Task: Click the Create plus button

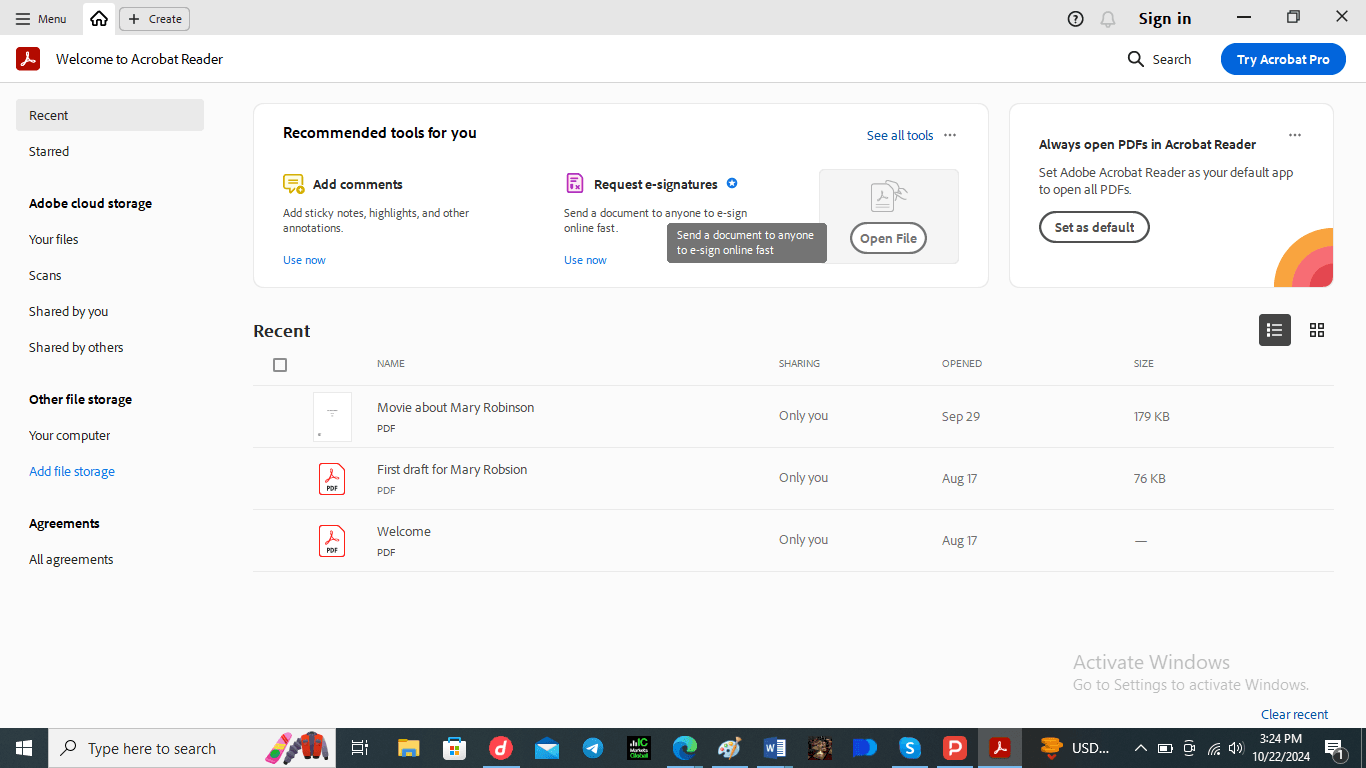Action: click(154, 19)
